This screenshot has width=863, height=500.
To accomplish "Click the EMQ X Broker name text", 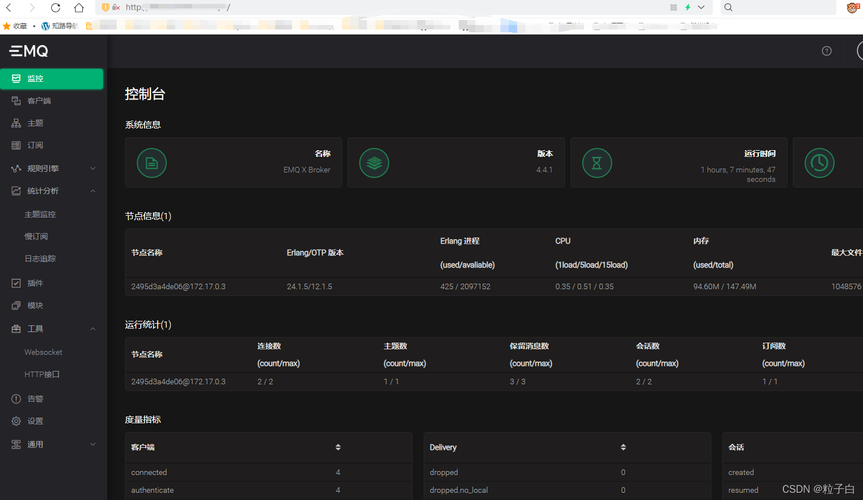I will (307, 170).
